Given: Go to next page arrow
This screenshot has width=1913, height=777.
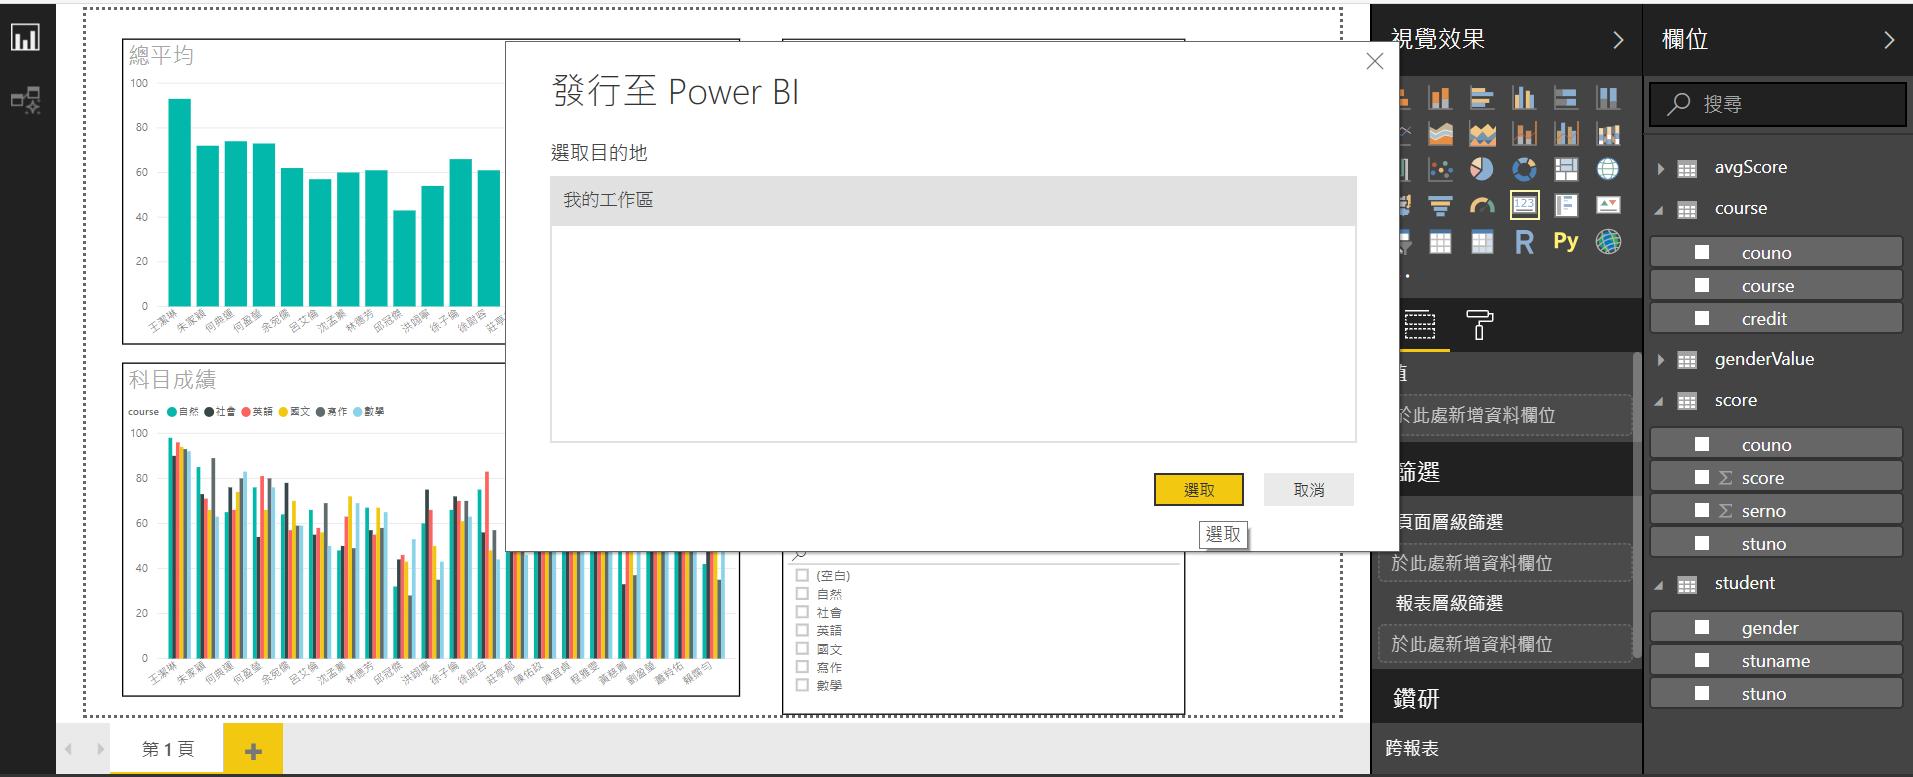Looking at the screenshot, I should coord(100,749).
